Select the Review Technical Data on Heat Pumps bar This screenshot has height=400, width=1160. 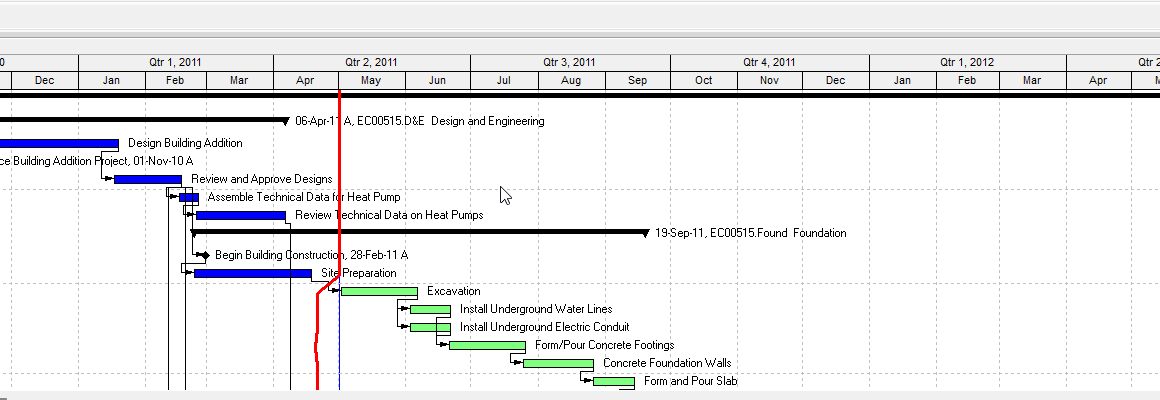tap(241, 216)
